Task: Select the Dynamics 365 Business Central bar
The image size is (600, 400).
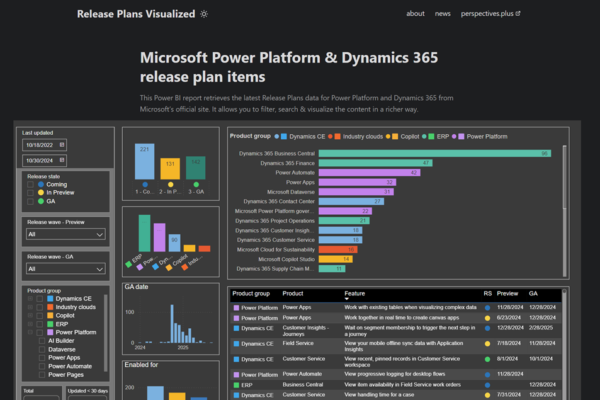Action: [x=435, y=153]
